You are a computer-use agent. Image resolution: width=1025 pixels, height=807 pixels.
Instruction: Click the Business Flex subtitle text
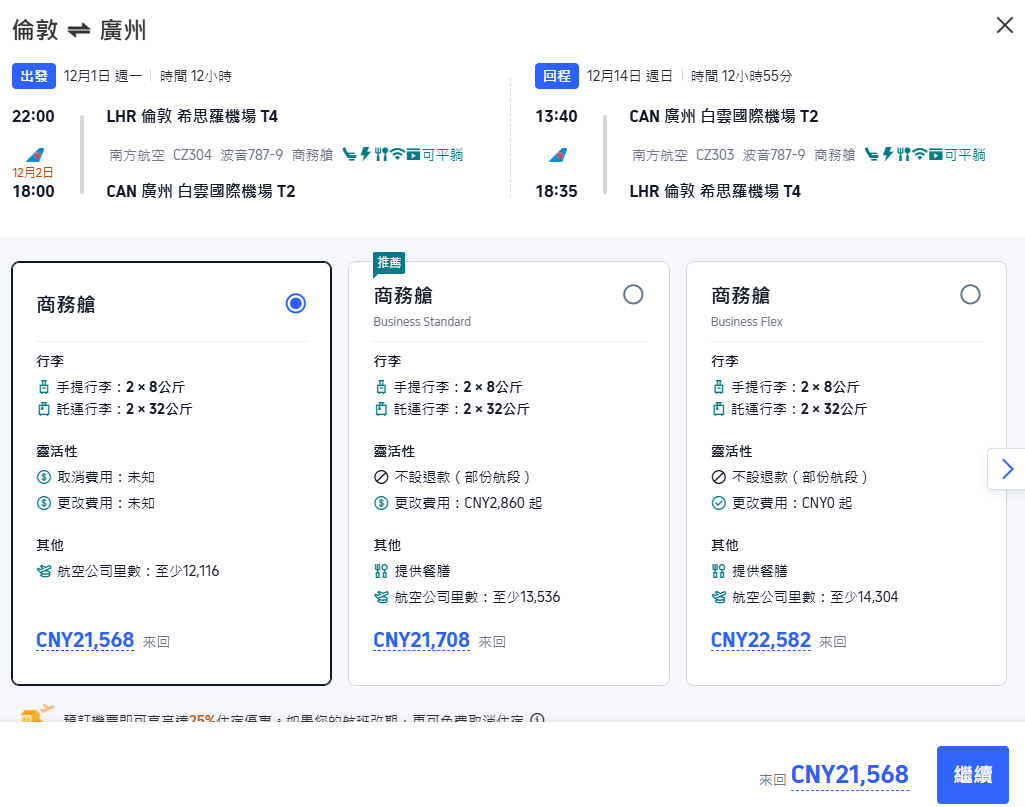pos(747,321)
